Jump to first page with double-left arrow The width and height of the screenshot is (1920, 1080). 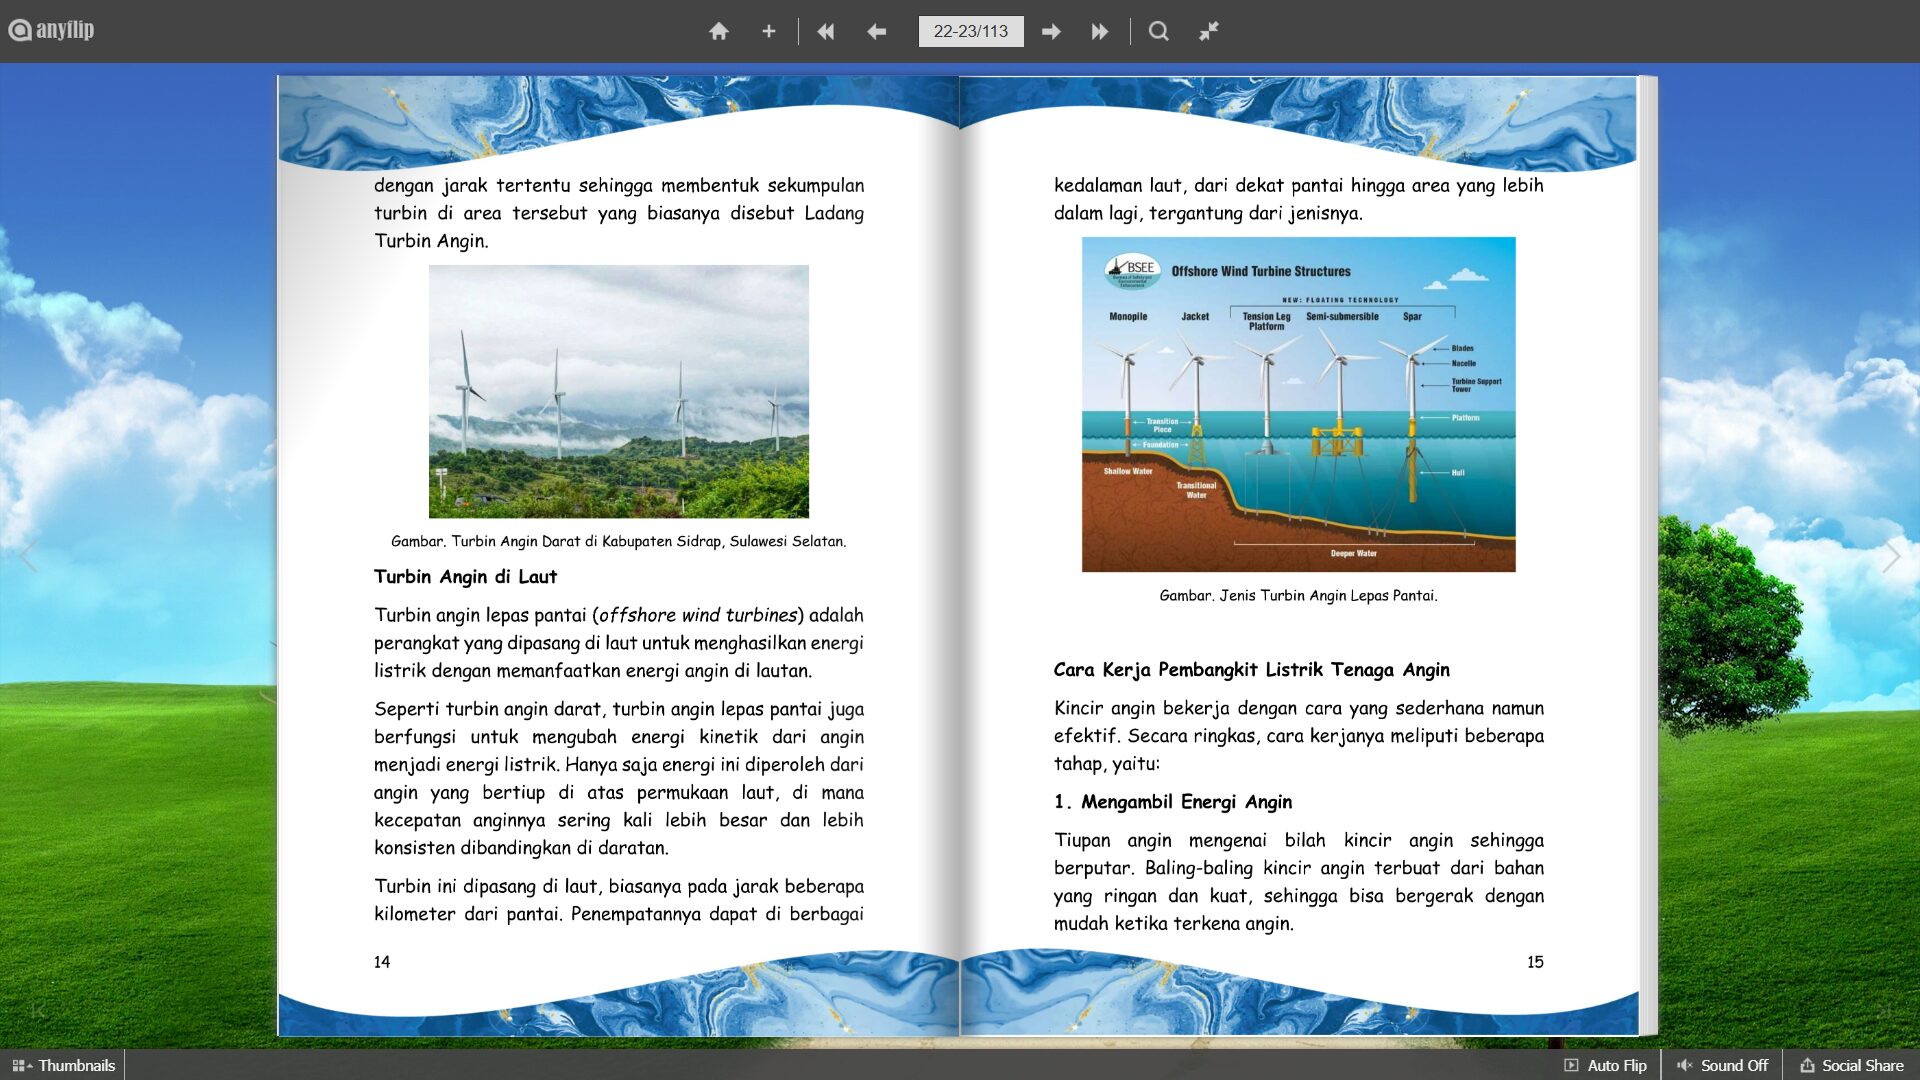(x=825, y=31)
